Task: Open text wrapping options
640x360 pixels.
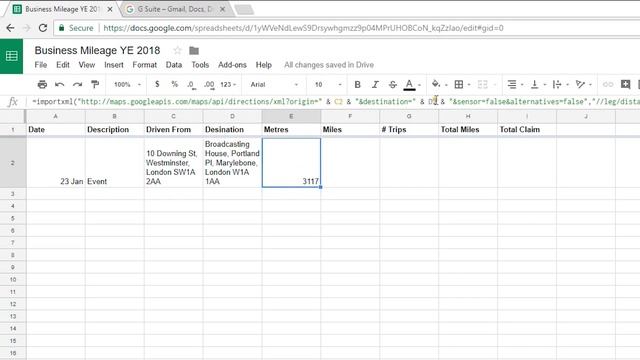Action: pos(557,84)
